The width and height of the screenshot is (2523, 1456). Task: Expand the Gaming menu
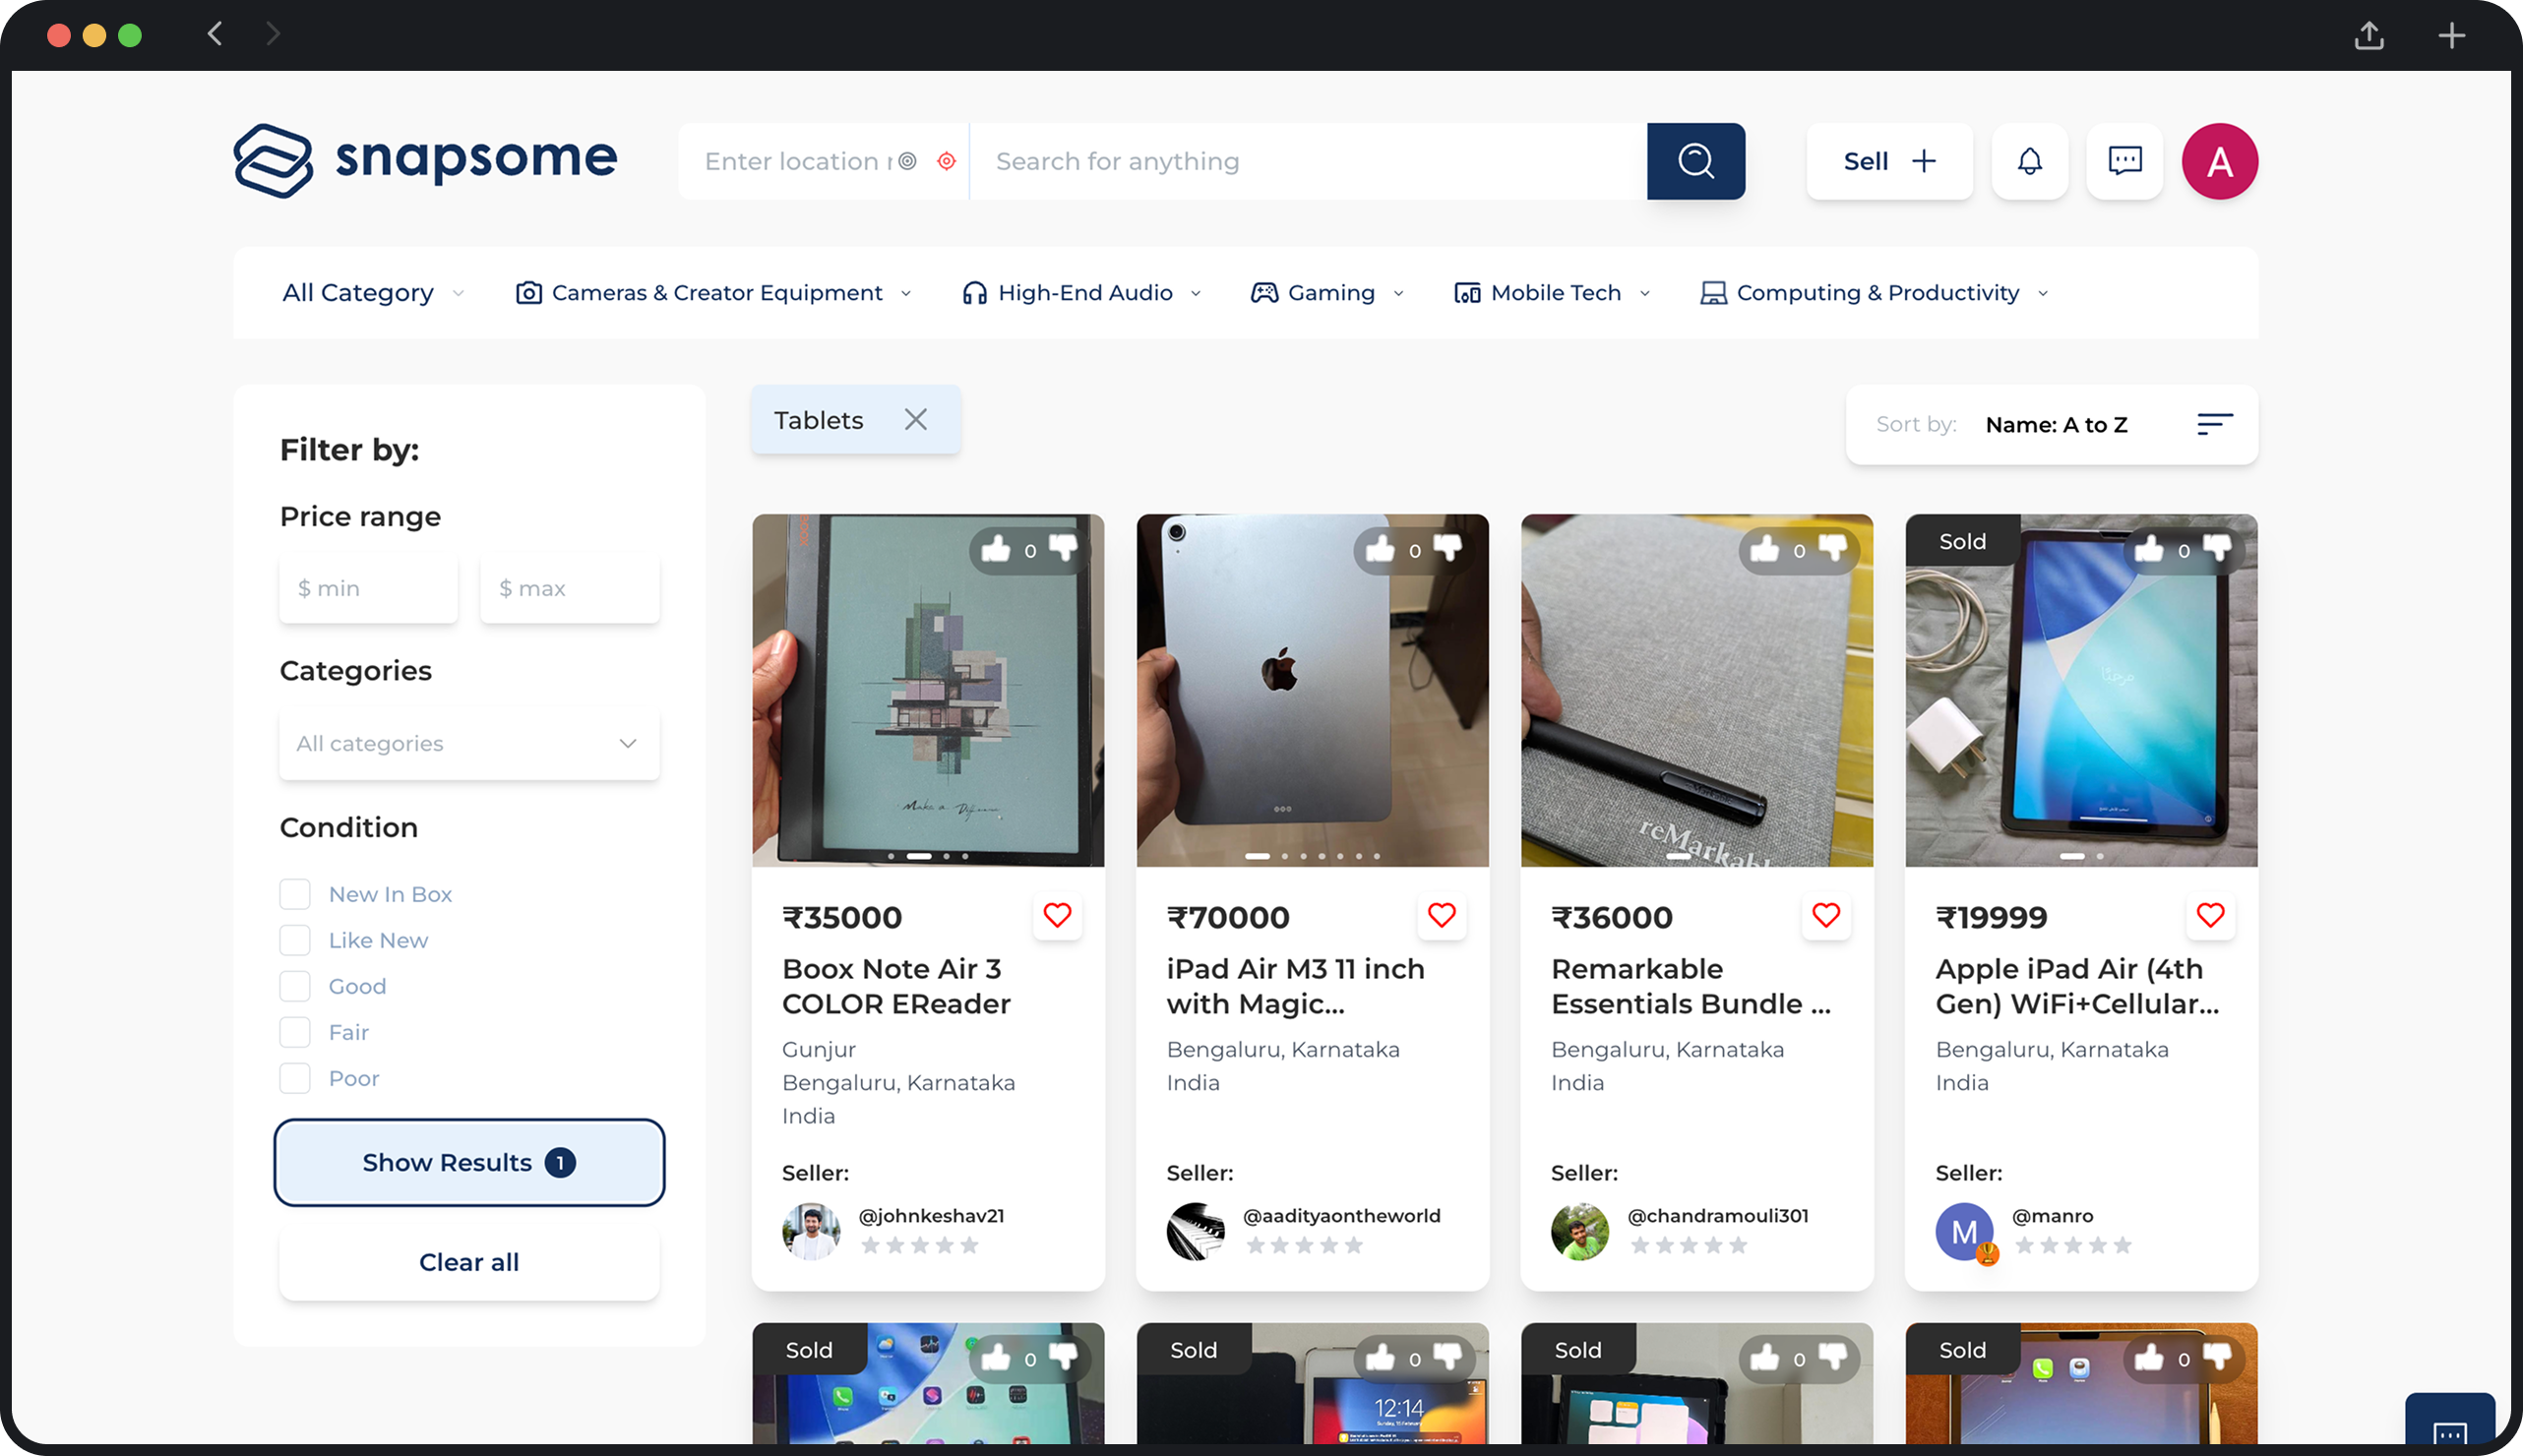pos(1328,293)
